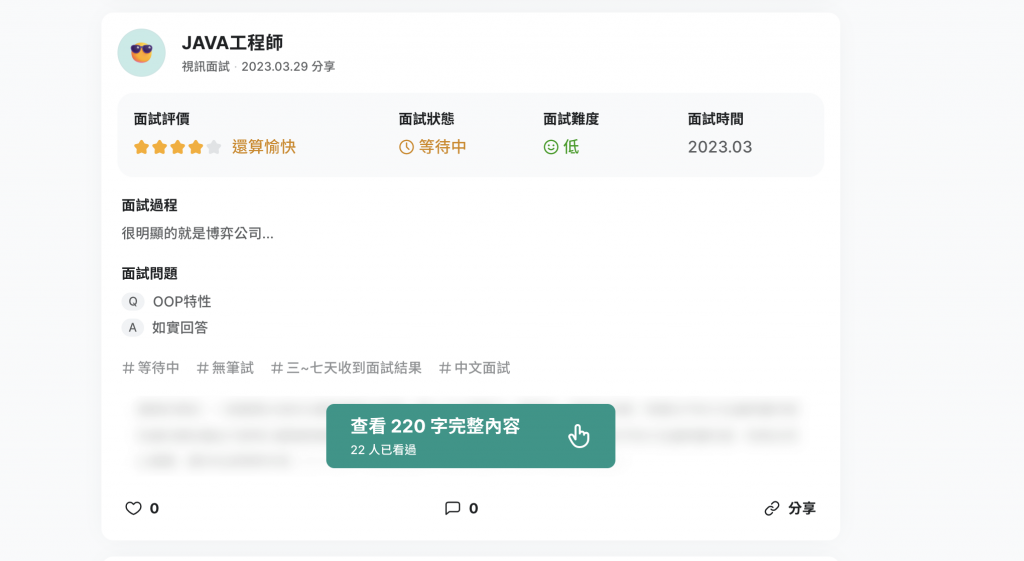The image size is (1024, 561).
Task: Click the 面試過程 section heading
Action: click(x=150, y=205)
